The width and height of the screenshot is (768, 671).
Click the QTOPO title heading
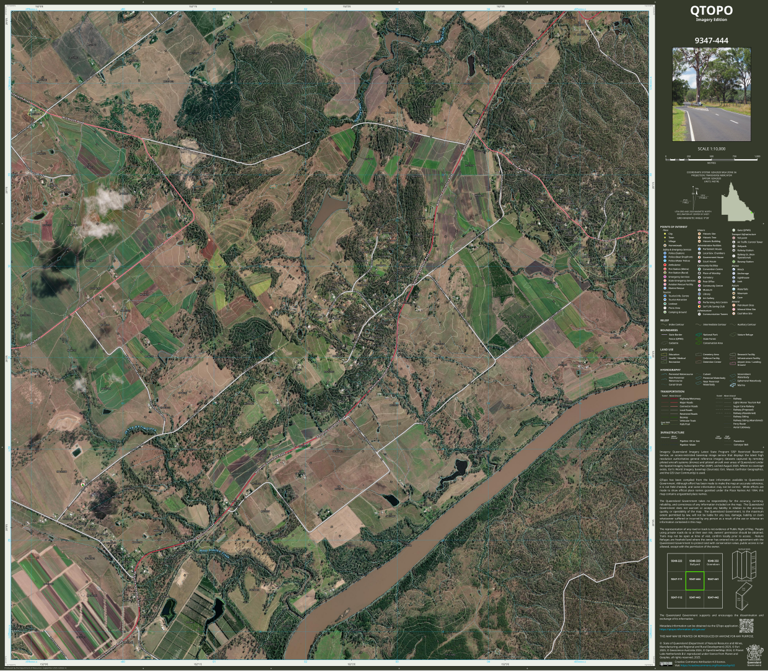coord(711,10)
